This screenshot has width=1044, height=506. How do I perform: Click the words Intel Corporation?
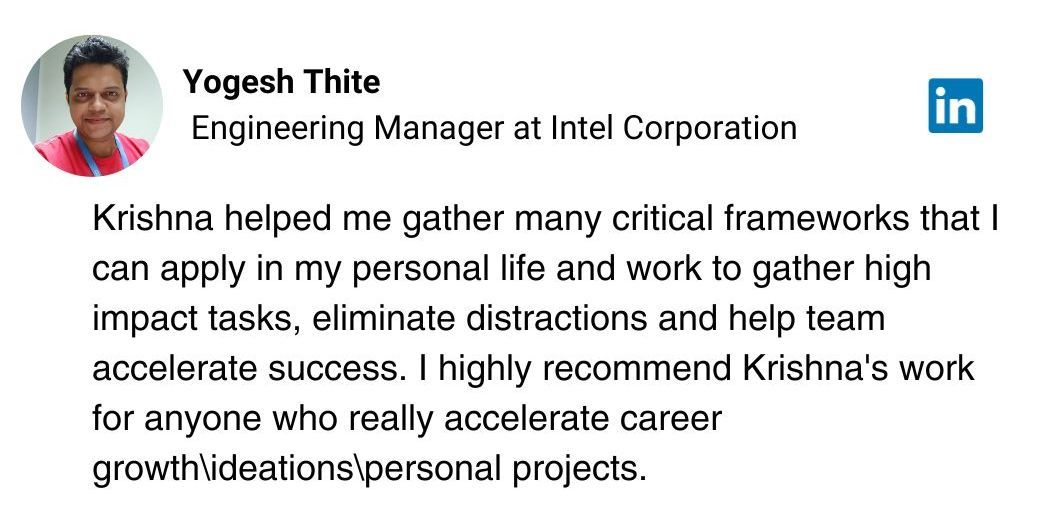tap(673, 128)
